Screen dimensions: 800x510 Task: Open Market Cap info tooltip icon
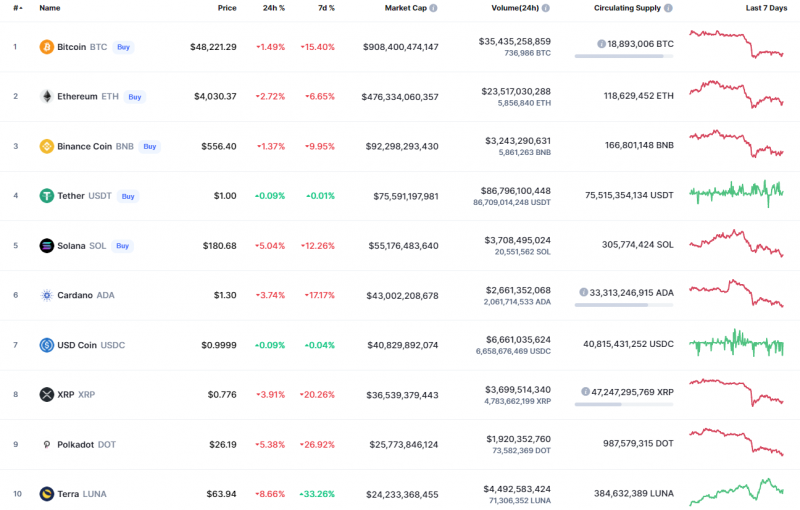433,8
